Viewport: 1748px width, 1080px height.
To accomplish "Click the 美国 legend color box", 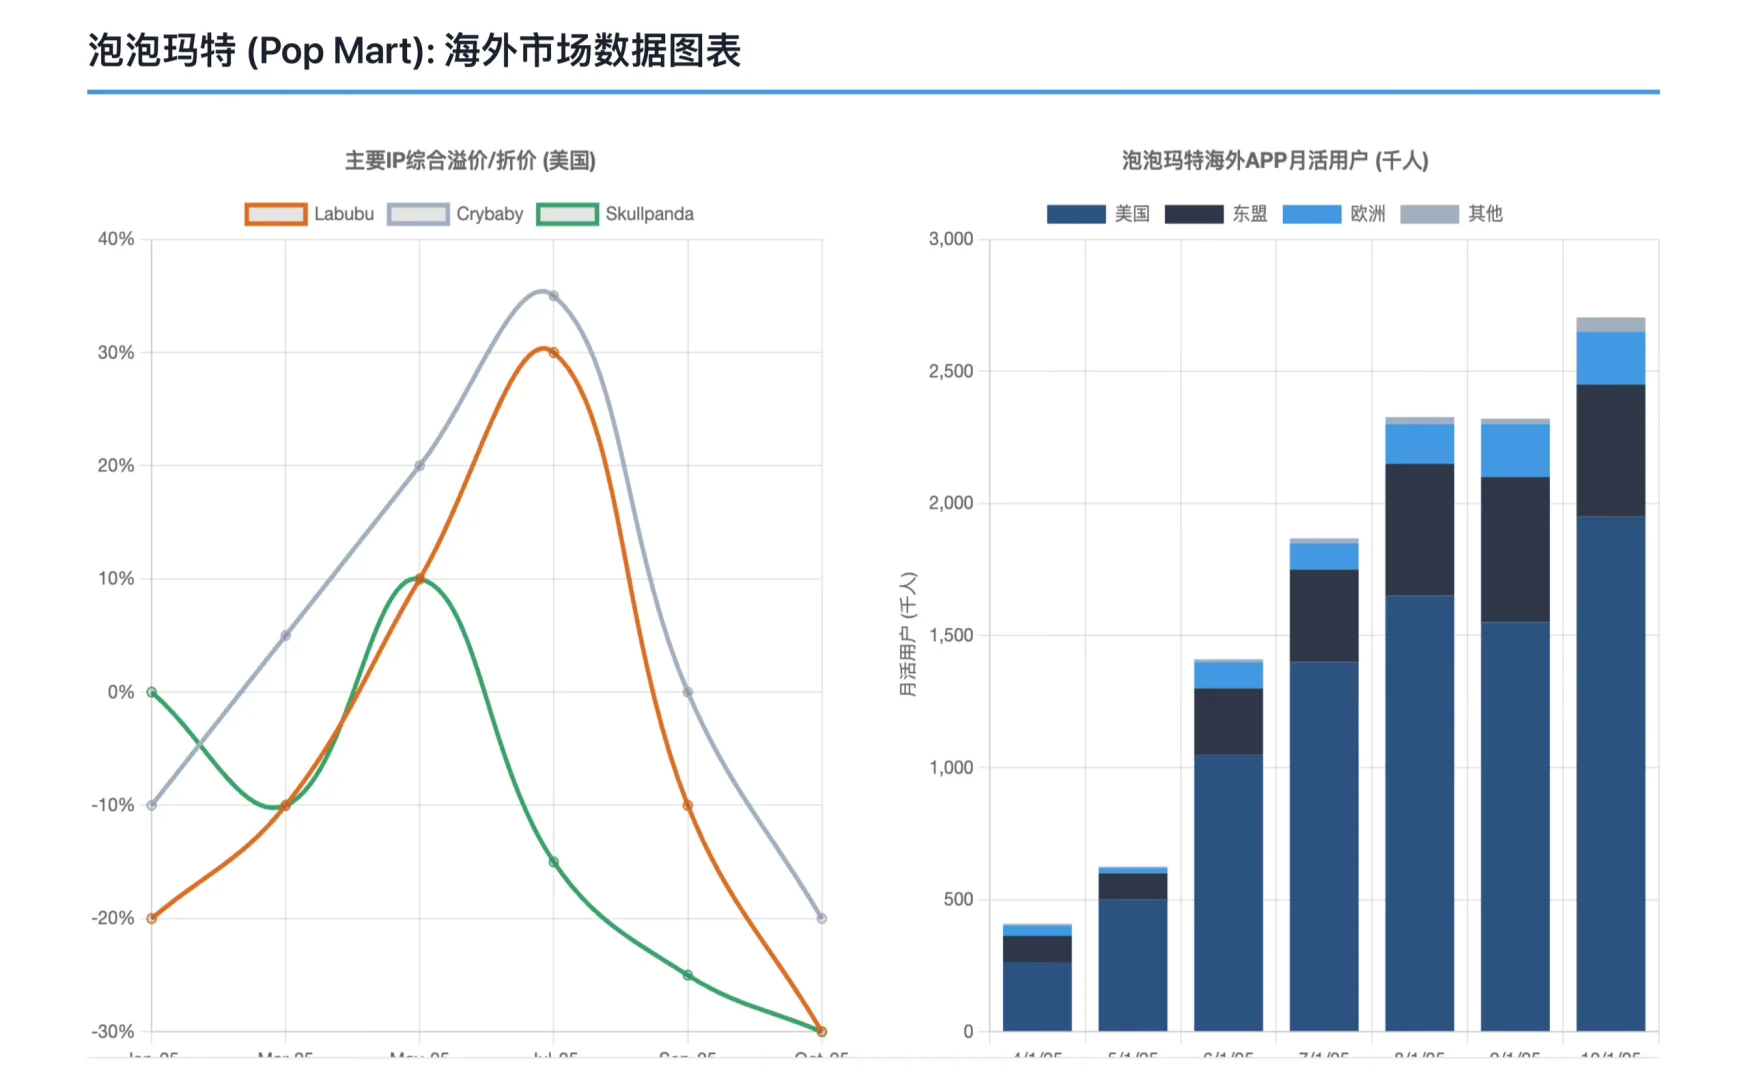I will click(x=1076, y=214).
